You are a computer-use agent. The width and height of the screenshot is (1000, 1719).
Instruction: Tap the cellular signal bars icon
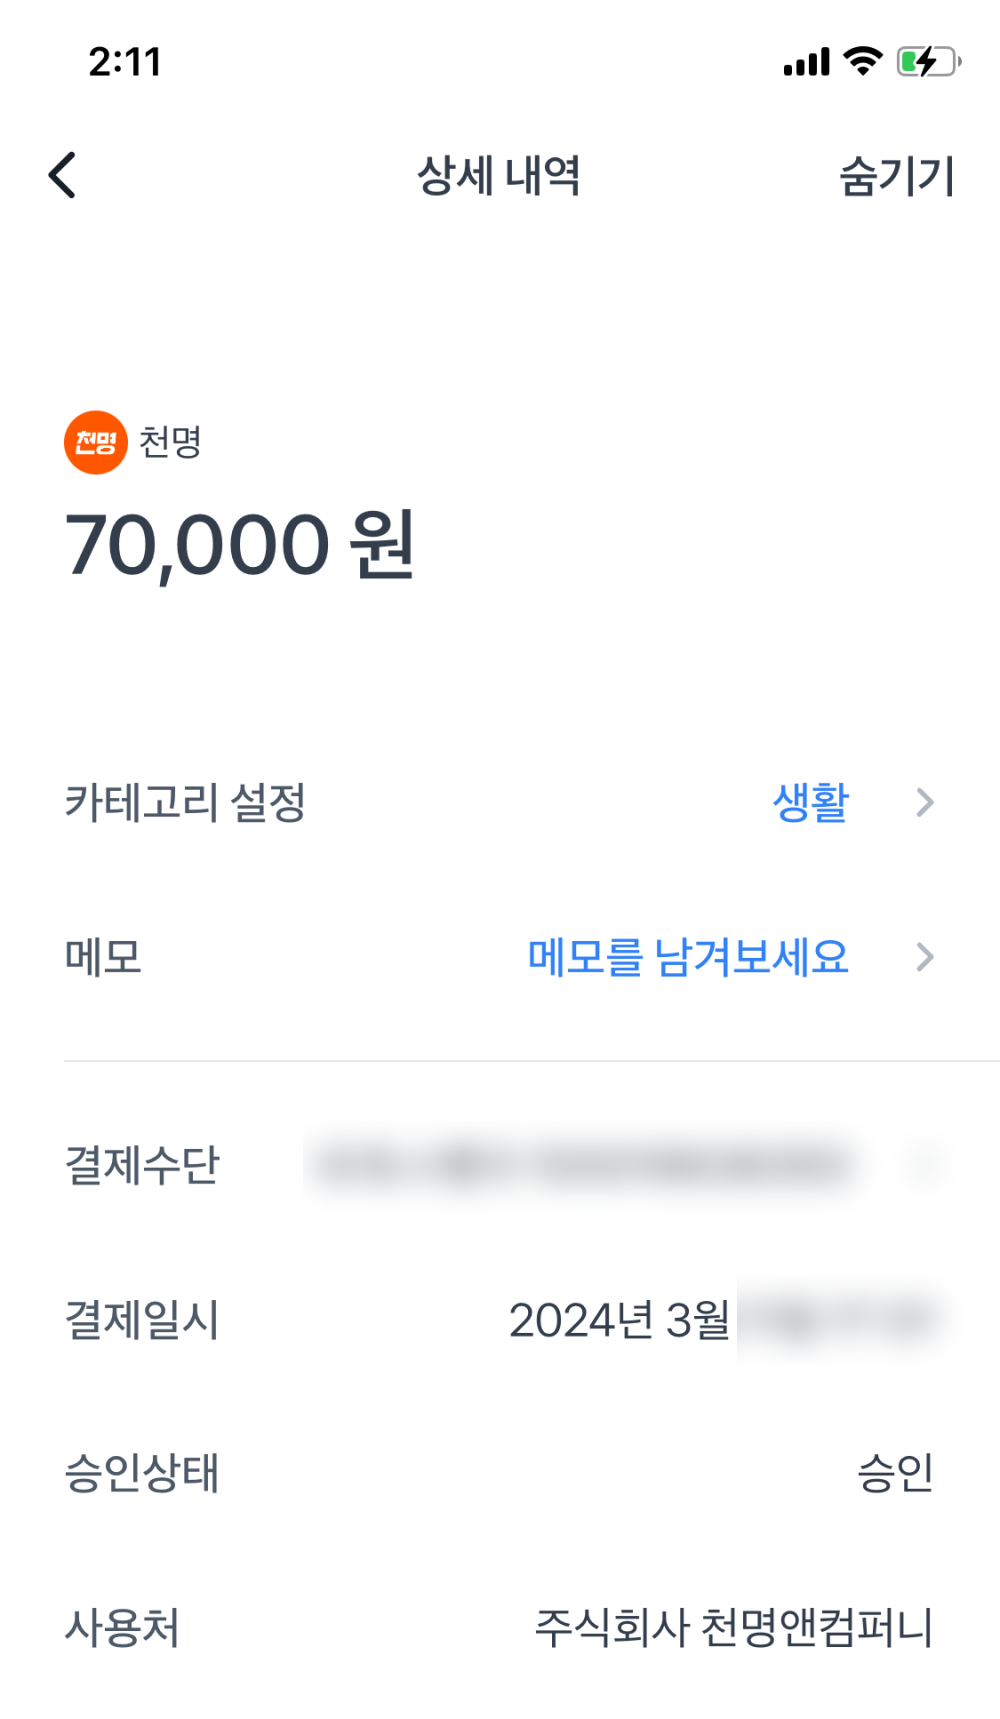click(x=806, y=63)
